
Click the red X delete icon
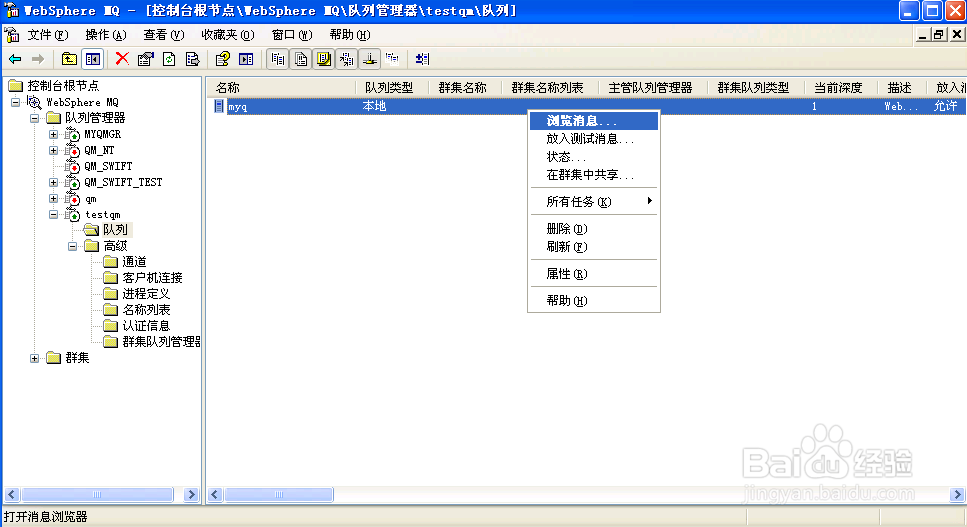pos(122,59)
